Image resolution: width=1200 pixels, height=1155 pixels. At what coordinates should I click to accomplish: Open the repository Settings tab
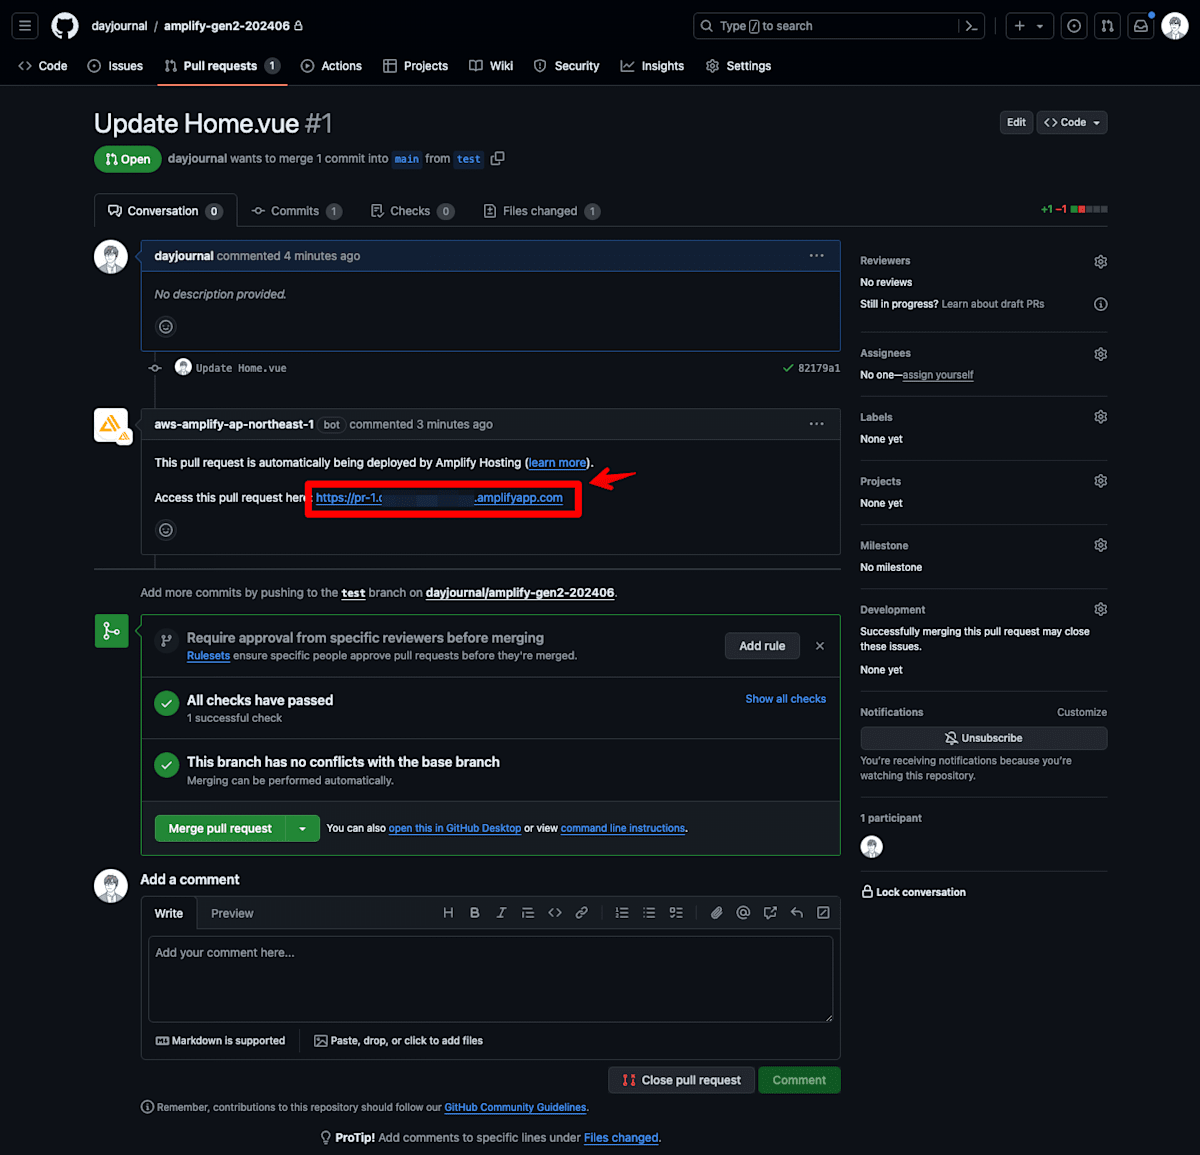click(x=738, y=66)
